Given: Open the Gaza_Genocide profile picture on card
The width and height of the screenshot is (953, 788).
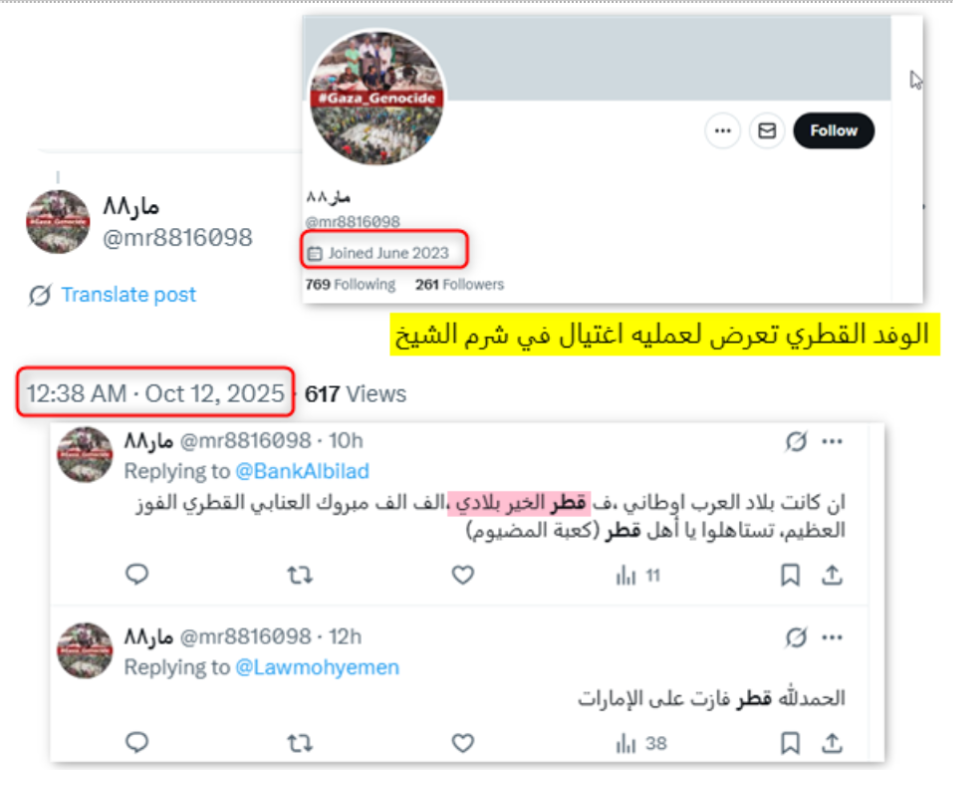Looking at the screenshot, I should point(377,98).
